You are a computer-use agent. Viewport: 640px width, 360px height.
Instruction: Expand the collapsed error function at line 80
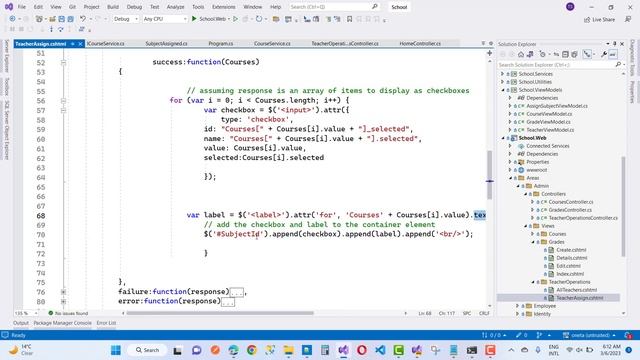pyautogui.click(x=63, y=301)
